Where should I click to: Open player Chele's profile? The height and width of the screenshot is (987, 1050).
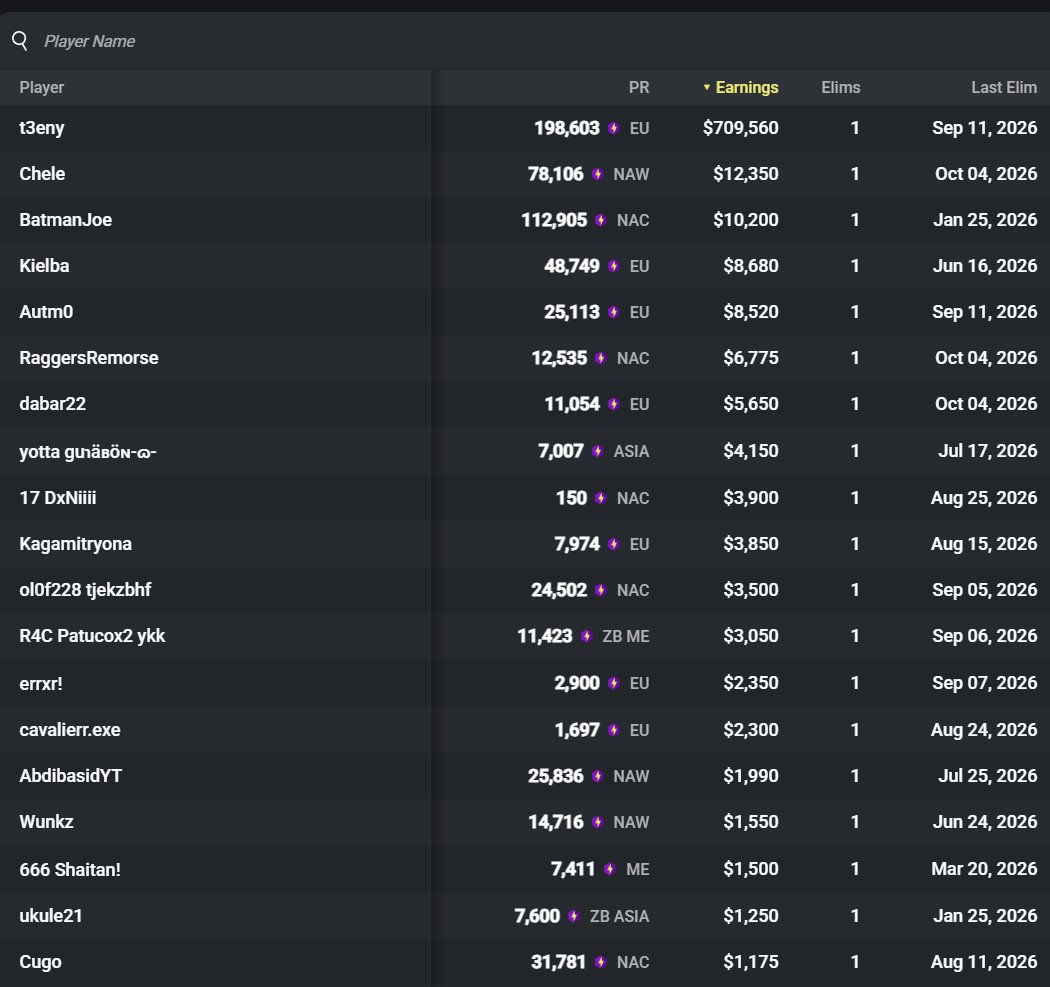click(42, 174)
